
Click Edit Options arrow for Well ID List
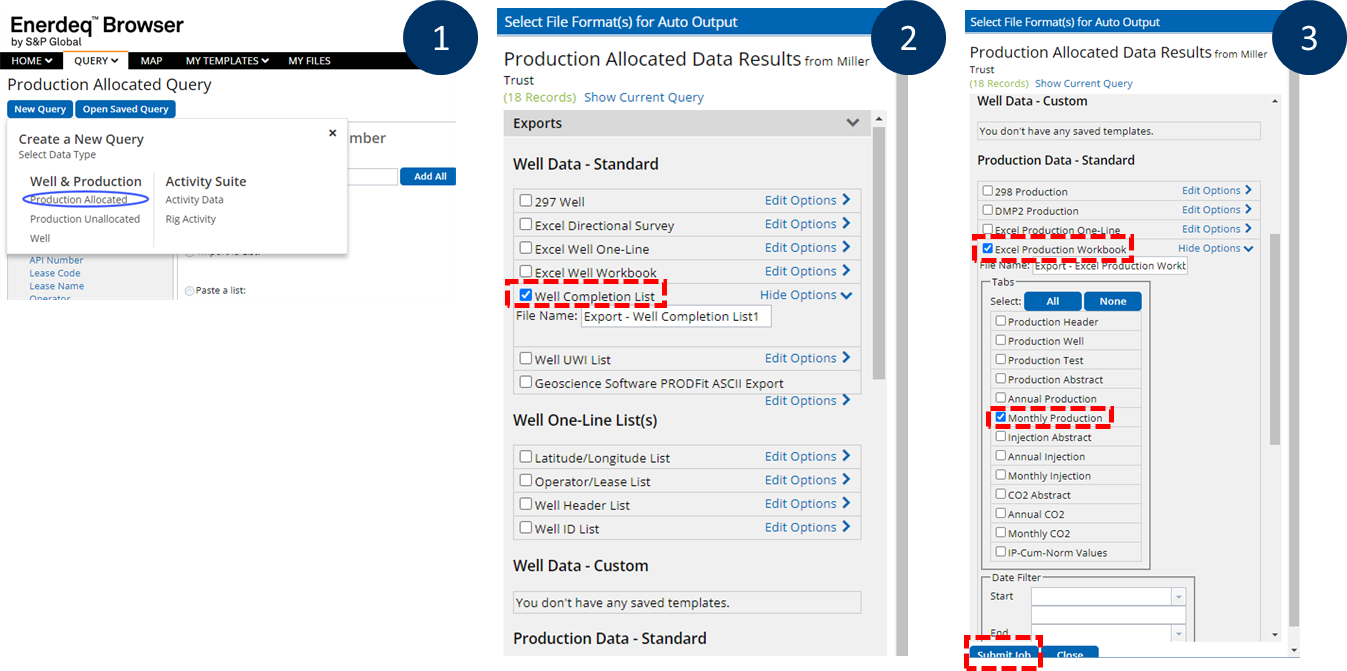(x=846, y=527)
